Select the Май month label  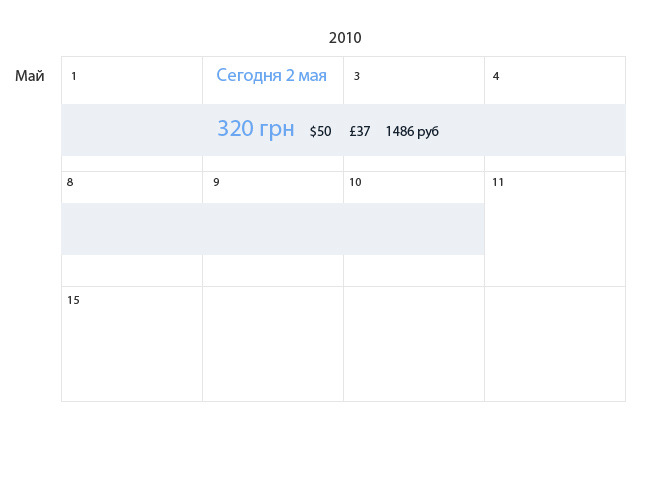coord(30,76)
